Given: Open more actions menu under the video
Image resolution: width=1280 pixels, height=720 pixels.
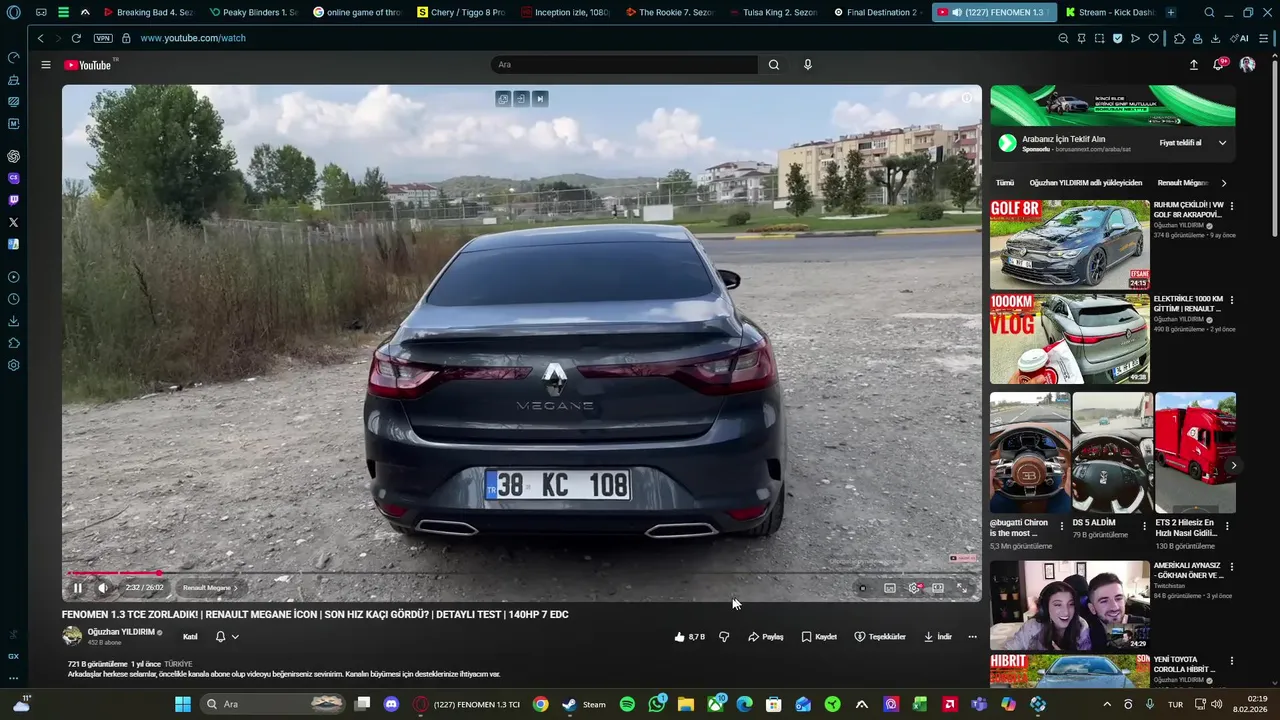Looking at the screenshot, I should coord(972,637).
